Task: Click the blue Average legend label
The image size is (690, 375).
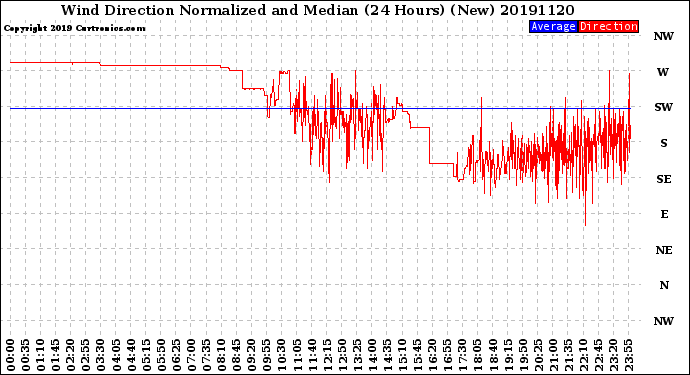Action: click(x=553, y=26)
